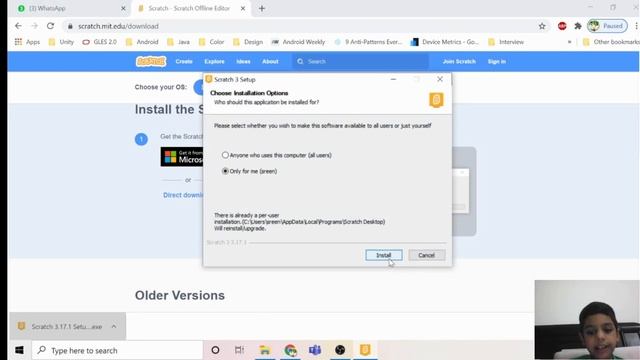
Task: Expand the hidden bookmarks chevron
Action: (569, 42)
